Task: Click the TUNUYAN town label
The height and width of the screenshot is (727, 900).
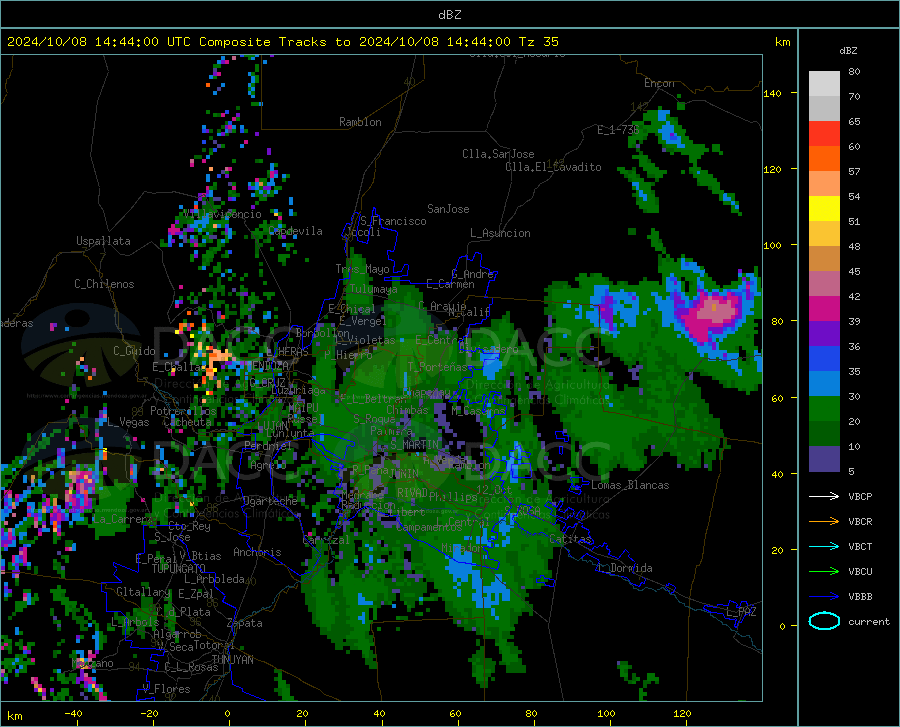Action: [232, 659]
